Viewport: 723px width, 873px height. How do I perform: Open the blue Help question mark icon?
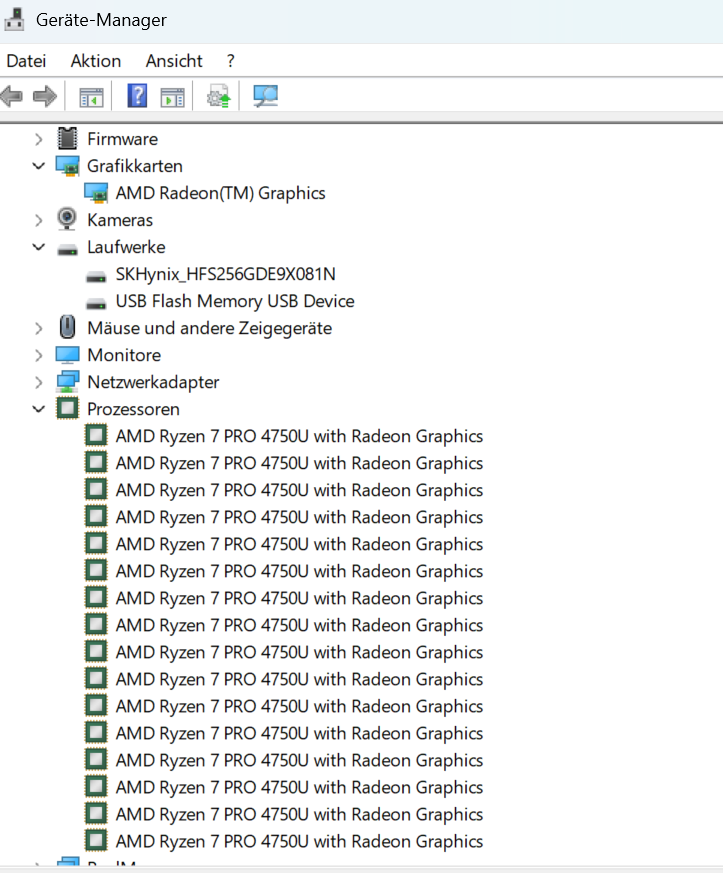137,96
